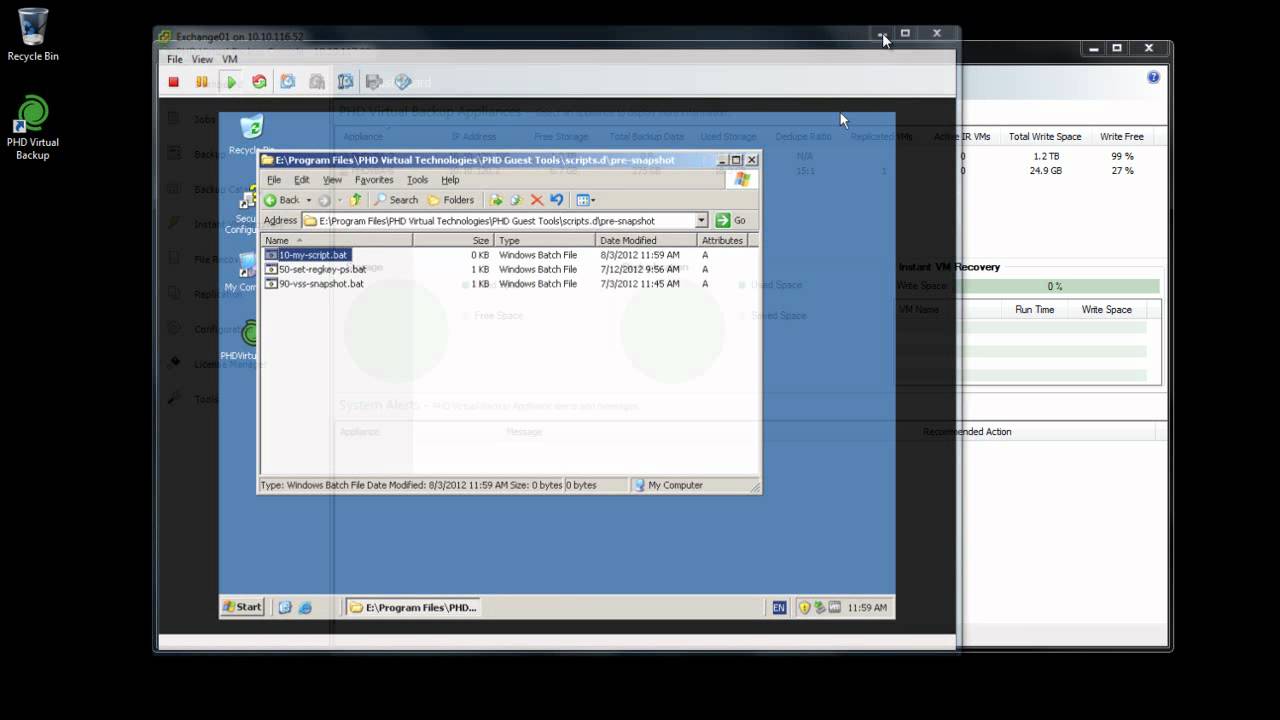Image resolution: width=1280 pixels, height=720 pixels.
Task: Open the Explorer File menu
Action: click(x=274, y=180)
